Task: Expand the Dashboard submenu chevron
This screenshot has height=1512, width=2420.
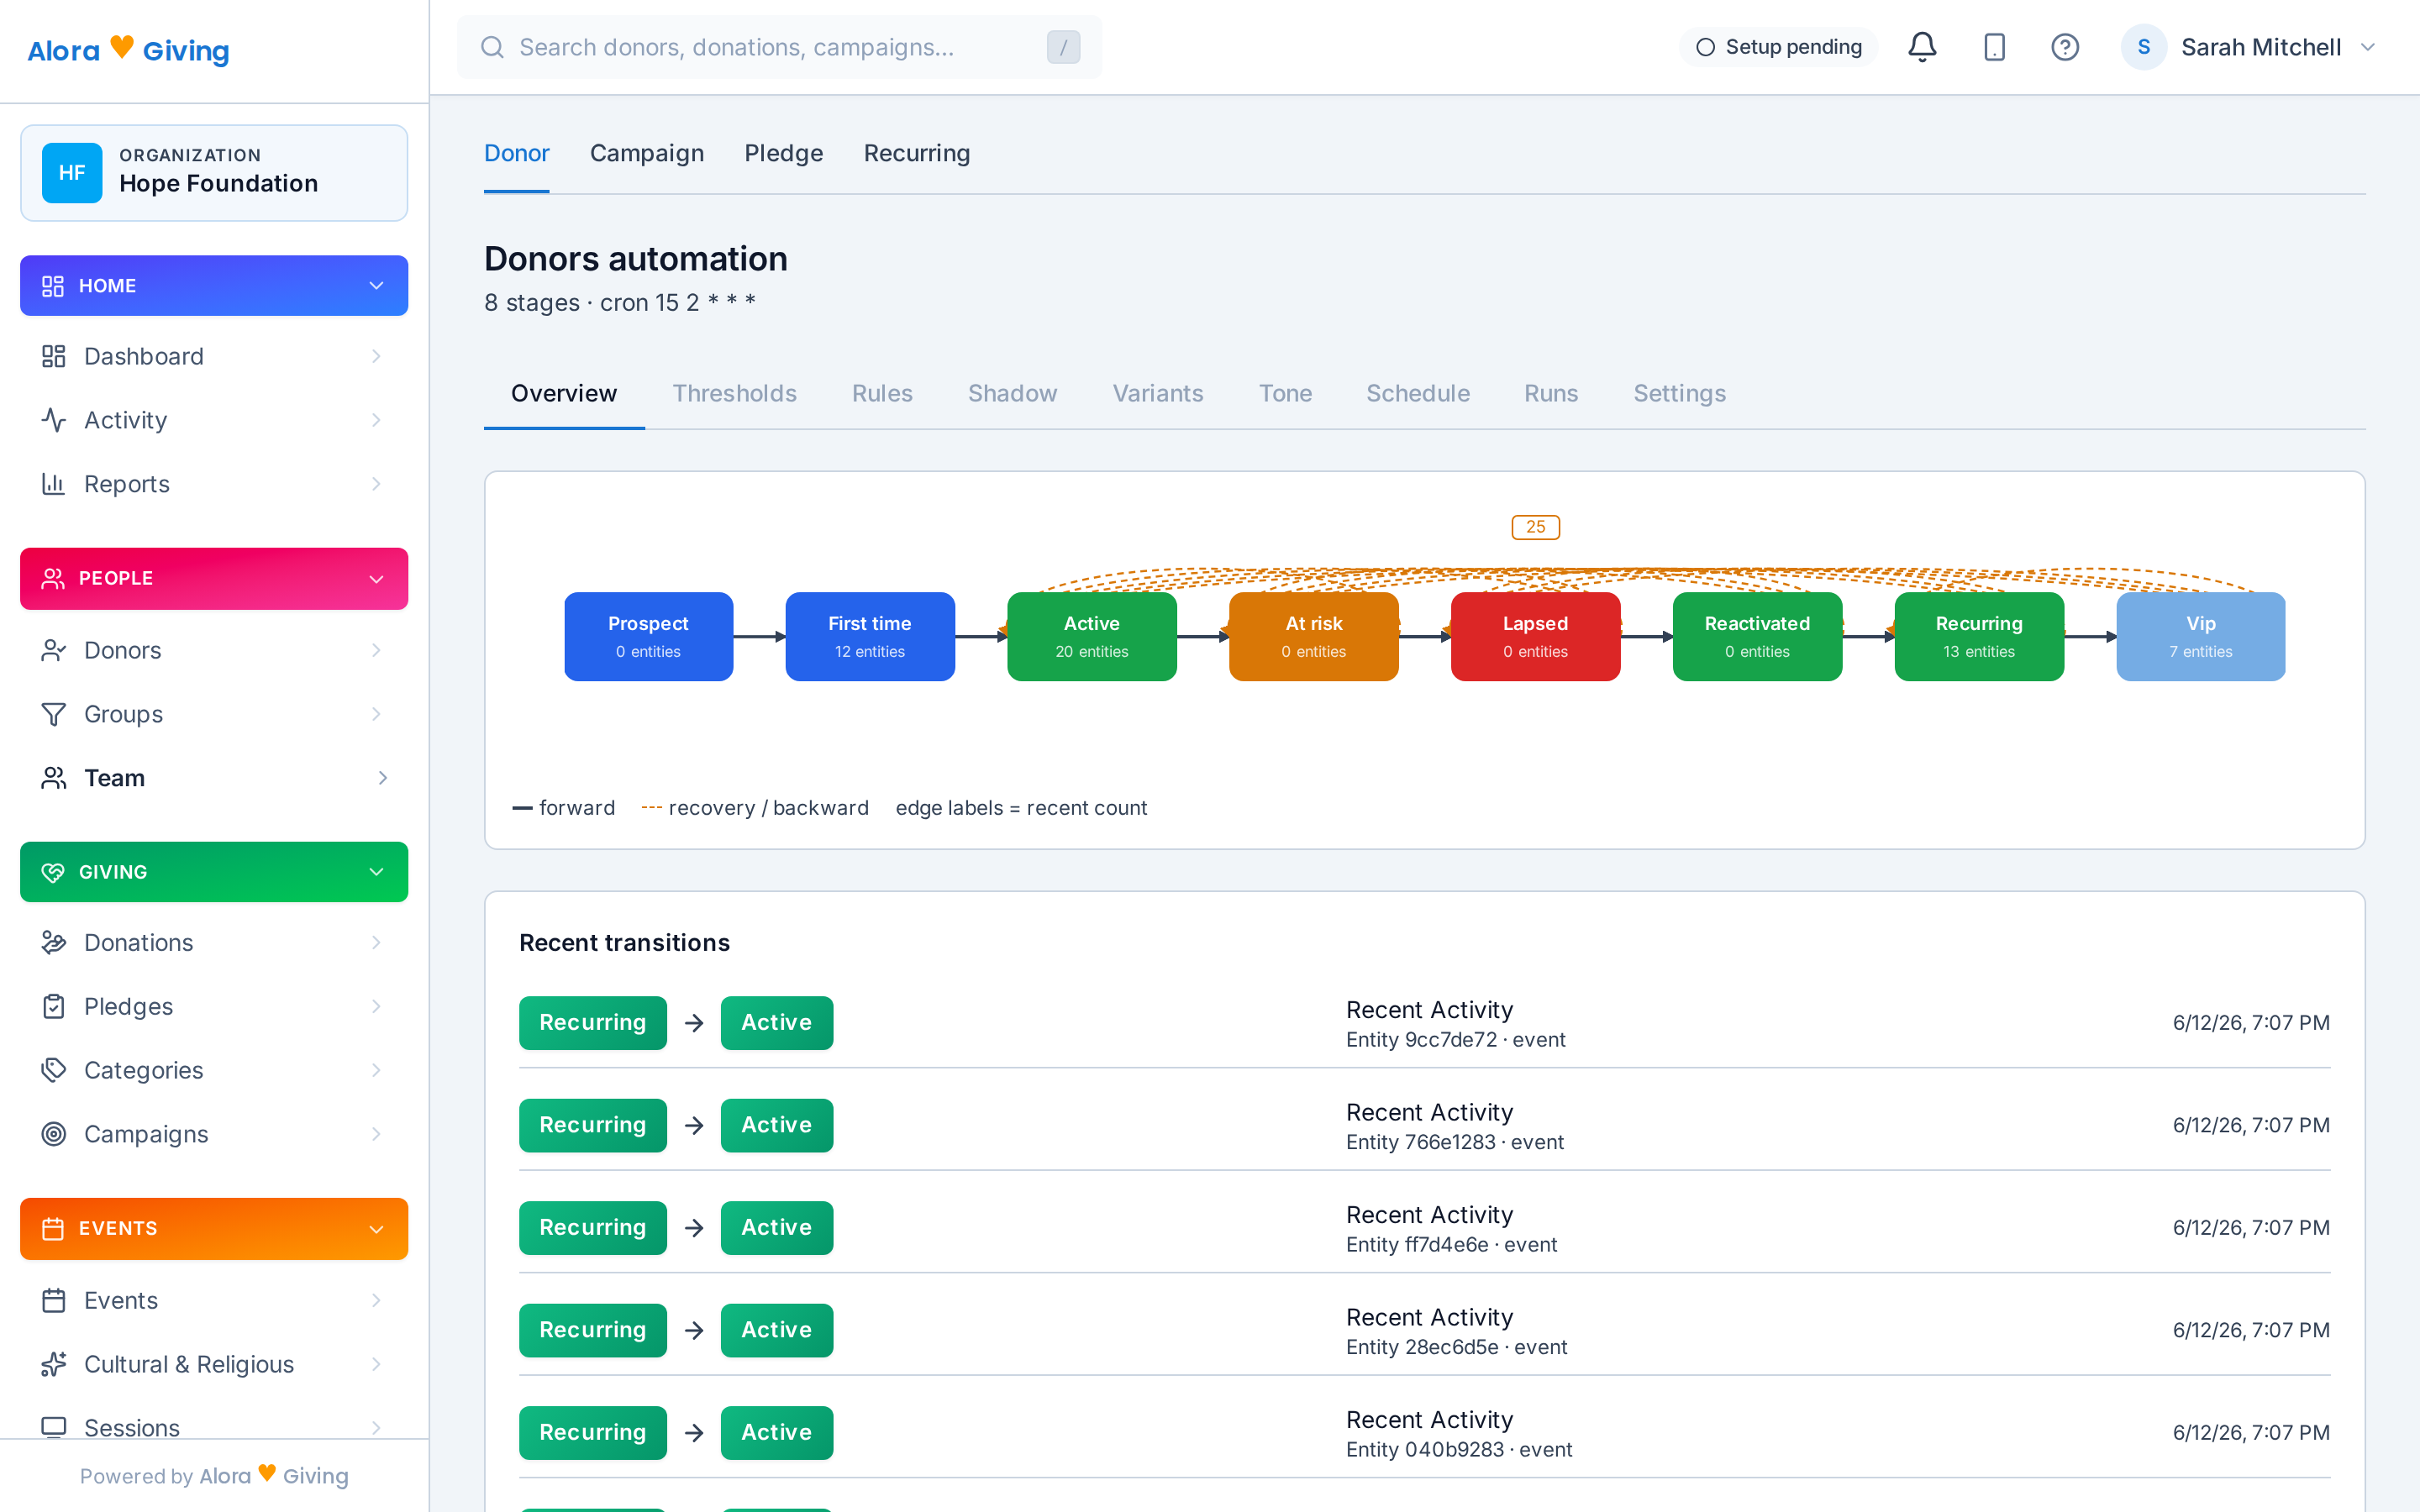Action: 376,356
